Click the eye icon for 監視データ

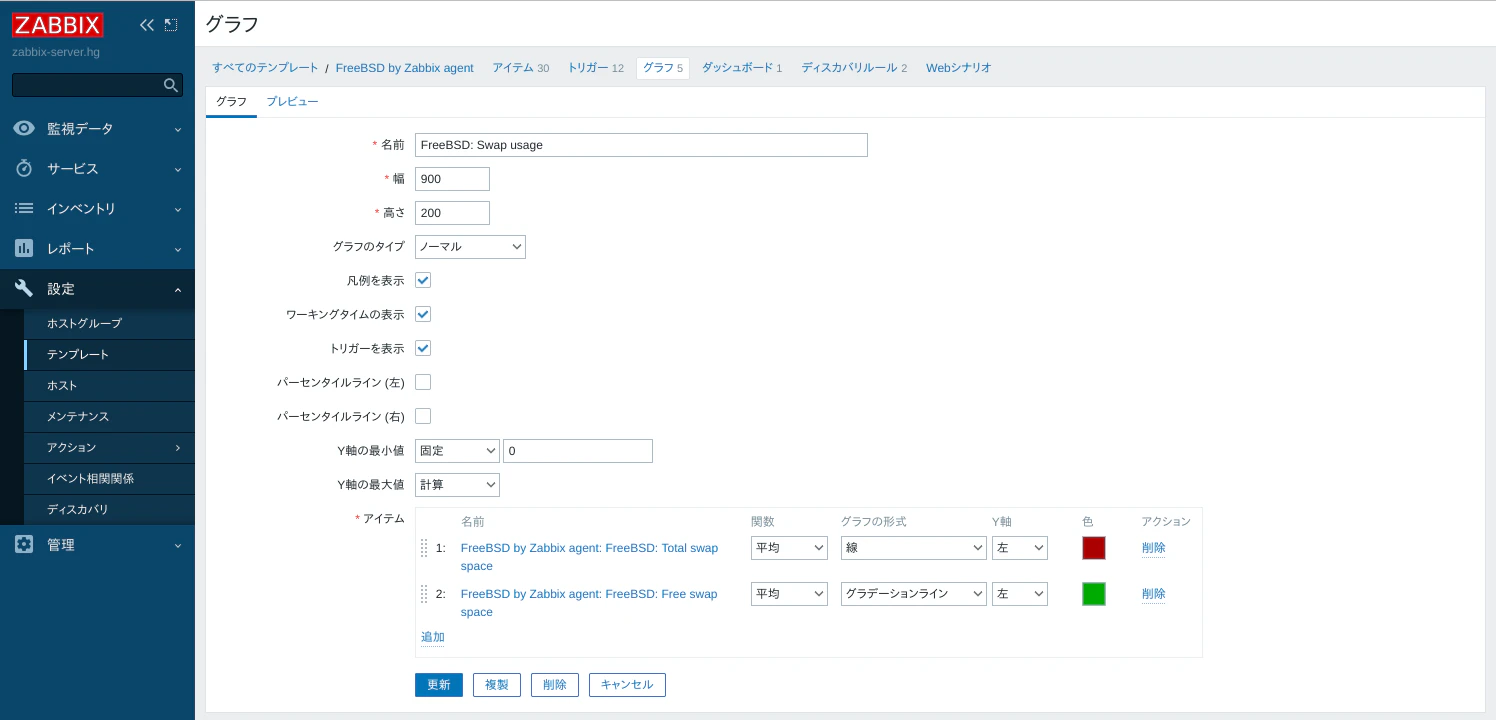[x=24, y=129]
